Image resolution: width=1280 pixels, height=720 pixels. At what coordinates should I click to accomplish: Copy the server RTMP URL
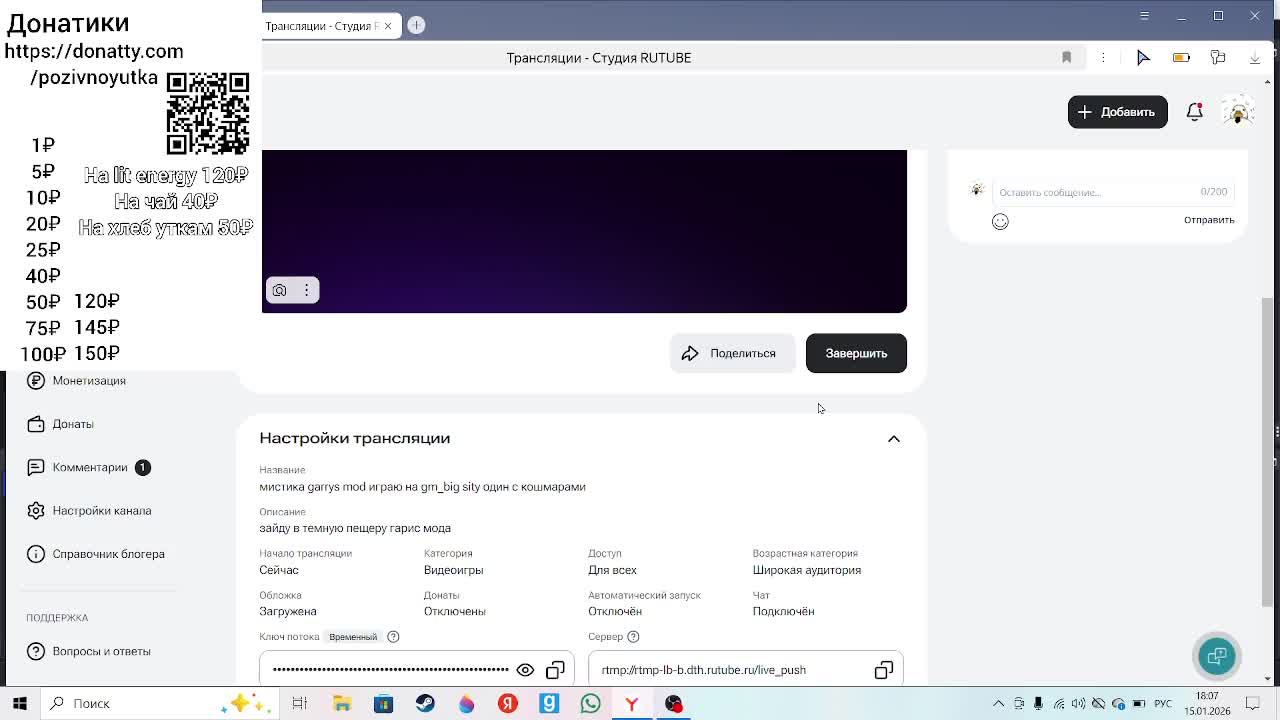pyautogui.click(x=883, y=670)
